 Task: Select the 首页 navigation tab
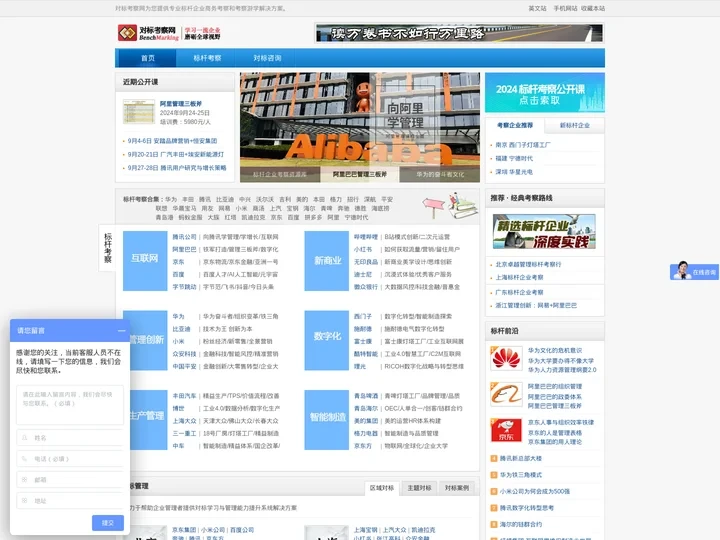click(x=148, y=58)
